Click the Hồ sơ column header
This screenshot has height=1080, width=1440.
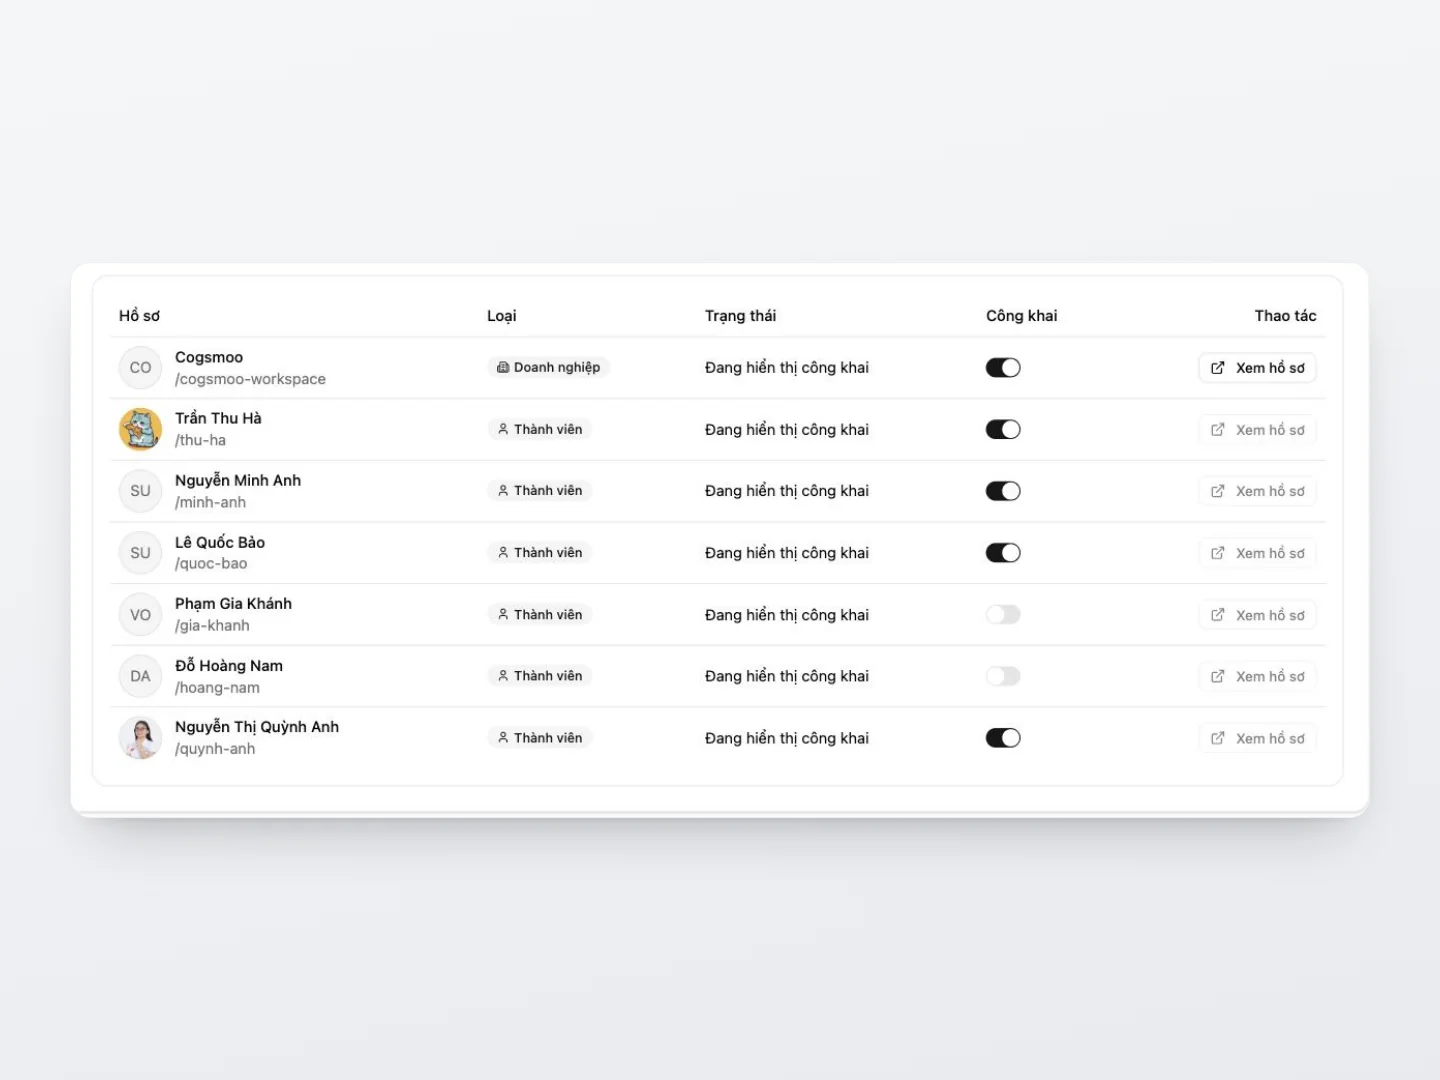[x=139, y=316]
